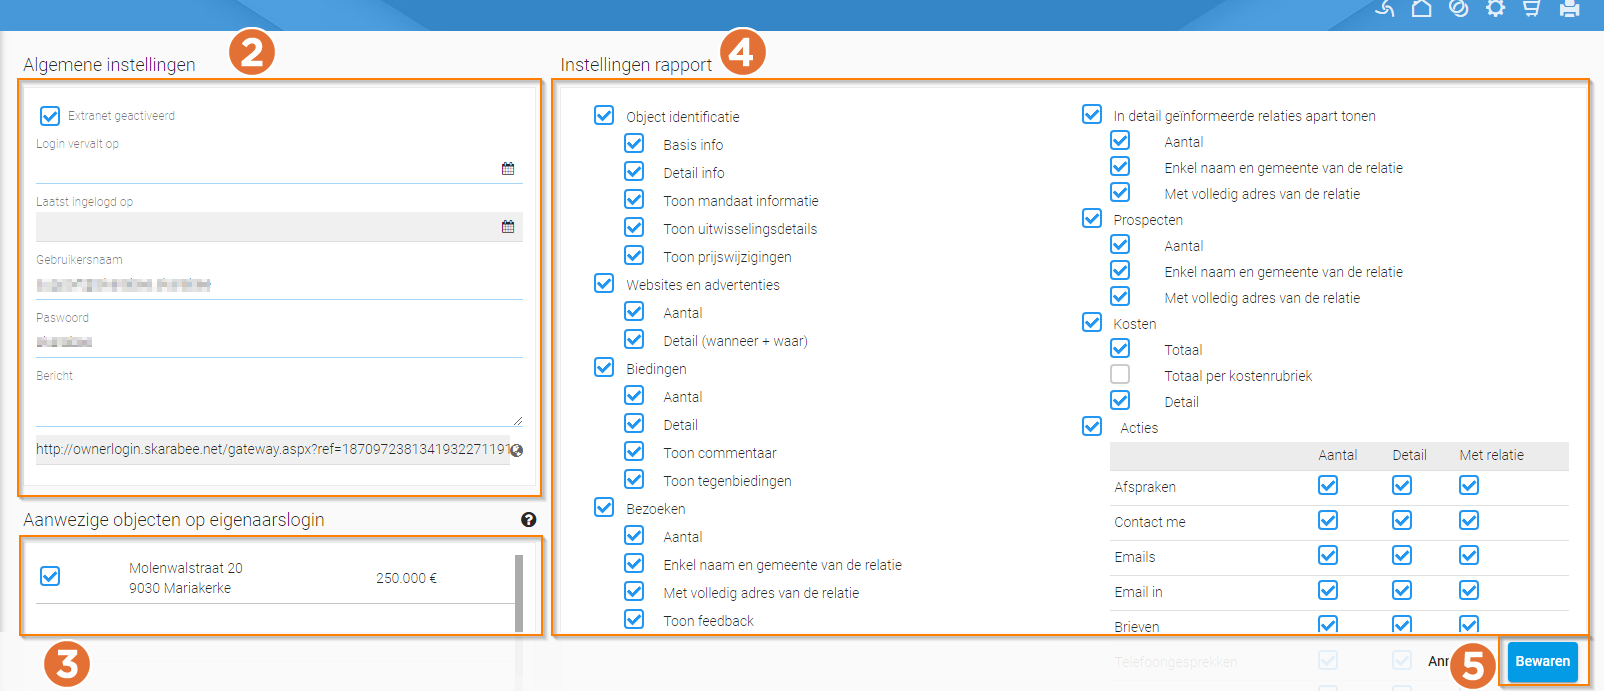Uncheck Afspraken Aantal checkbox
Screen dimensions: 1604x691
click(1328, 485)
